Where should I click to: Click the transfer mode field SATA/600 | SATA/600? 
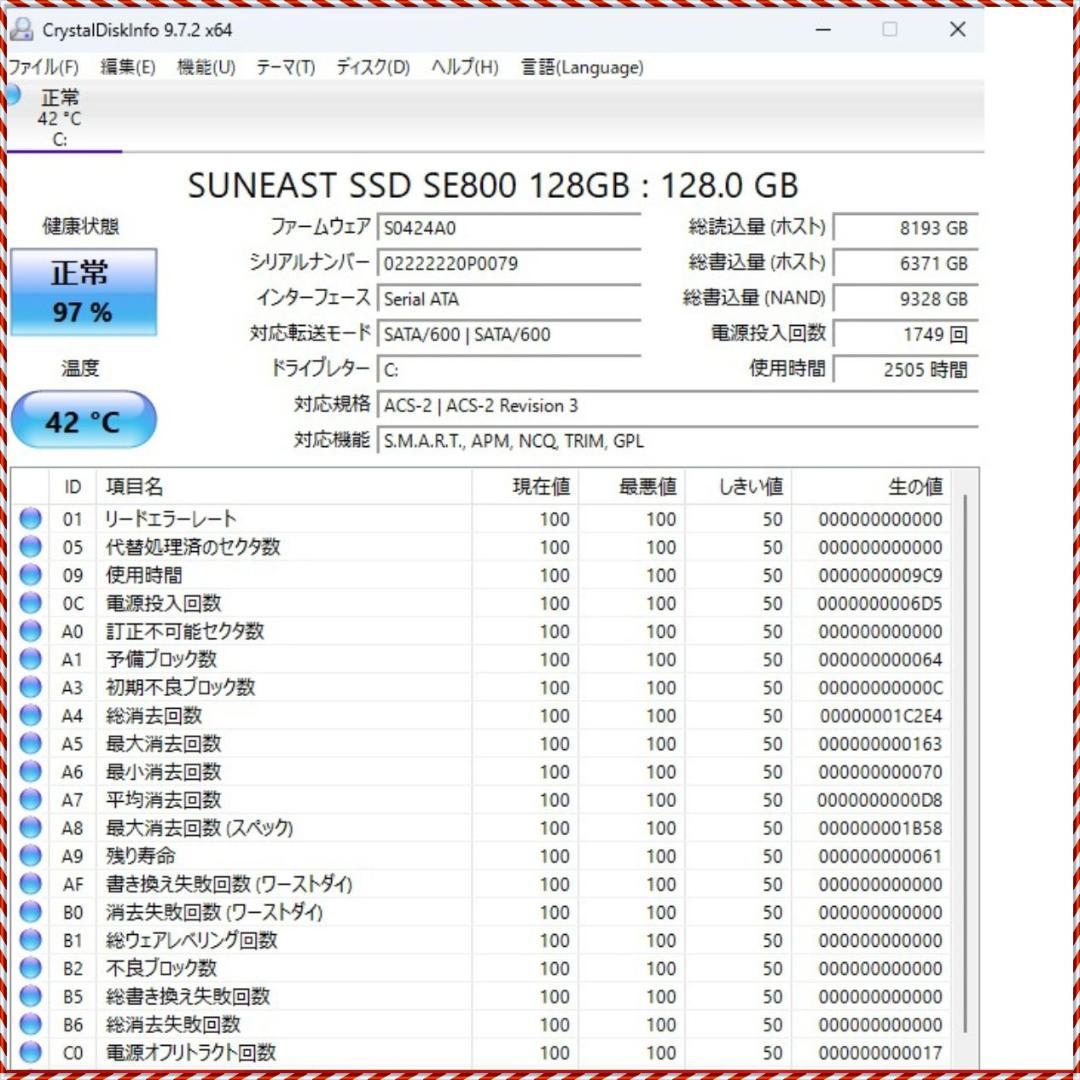(509, 334)
